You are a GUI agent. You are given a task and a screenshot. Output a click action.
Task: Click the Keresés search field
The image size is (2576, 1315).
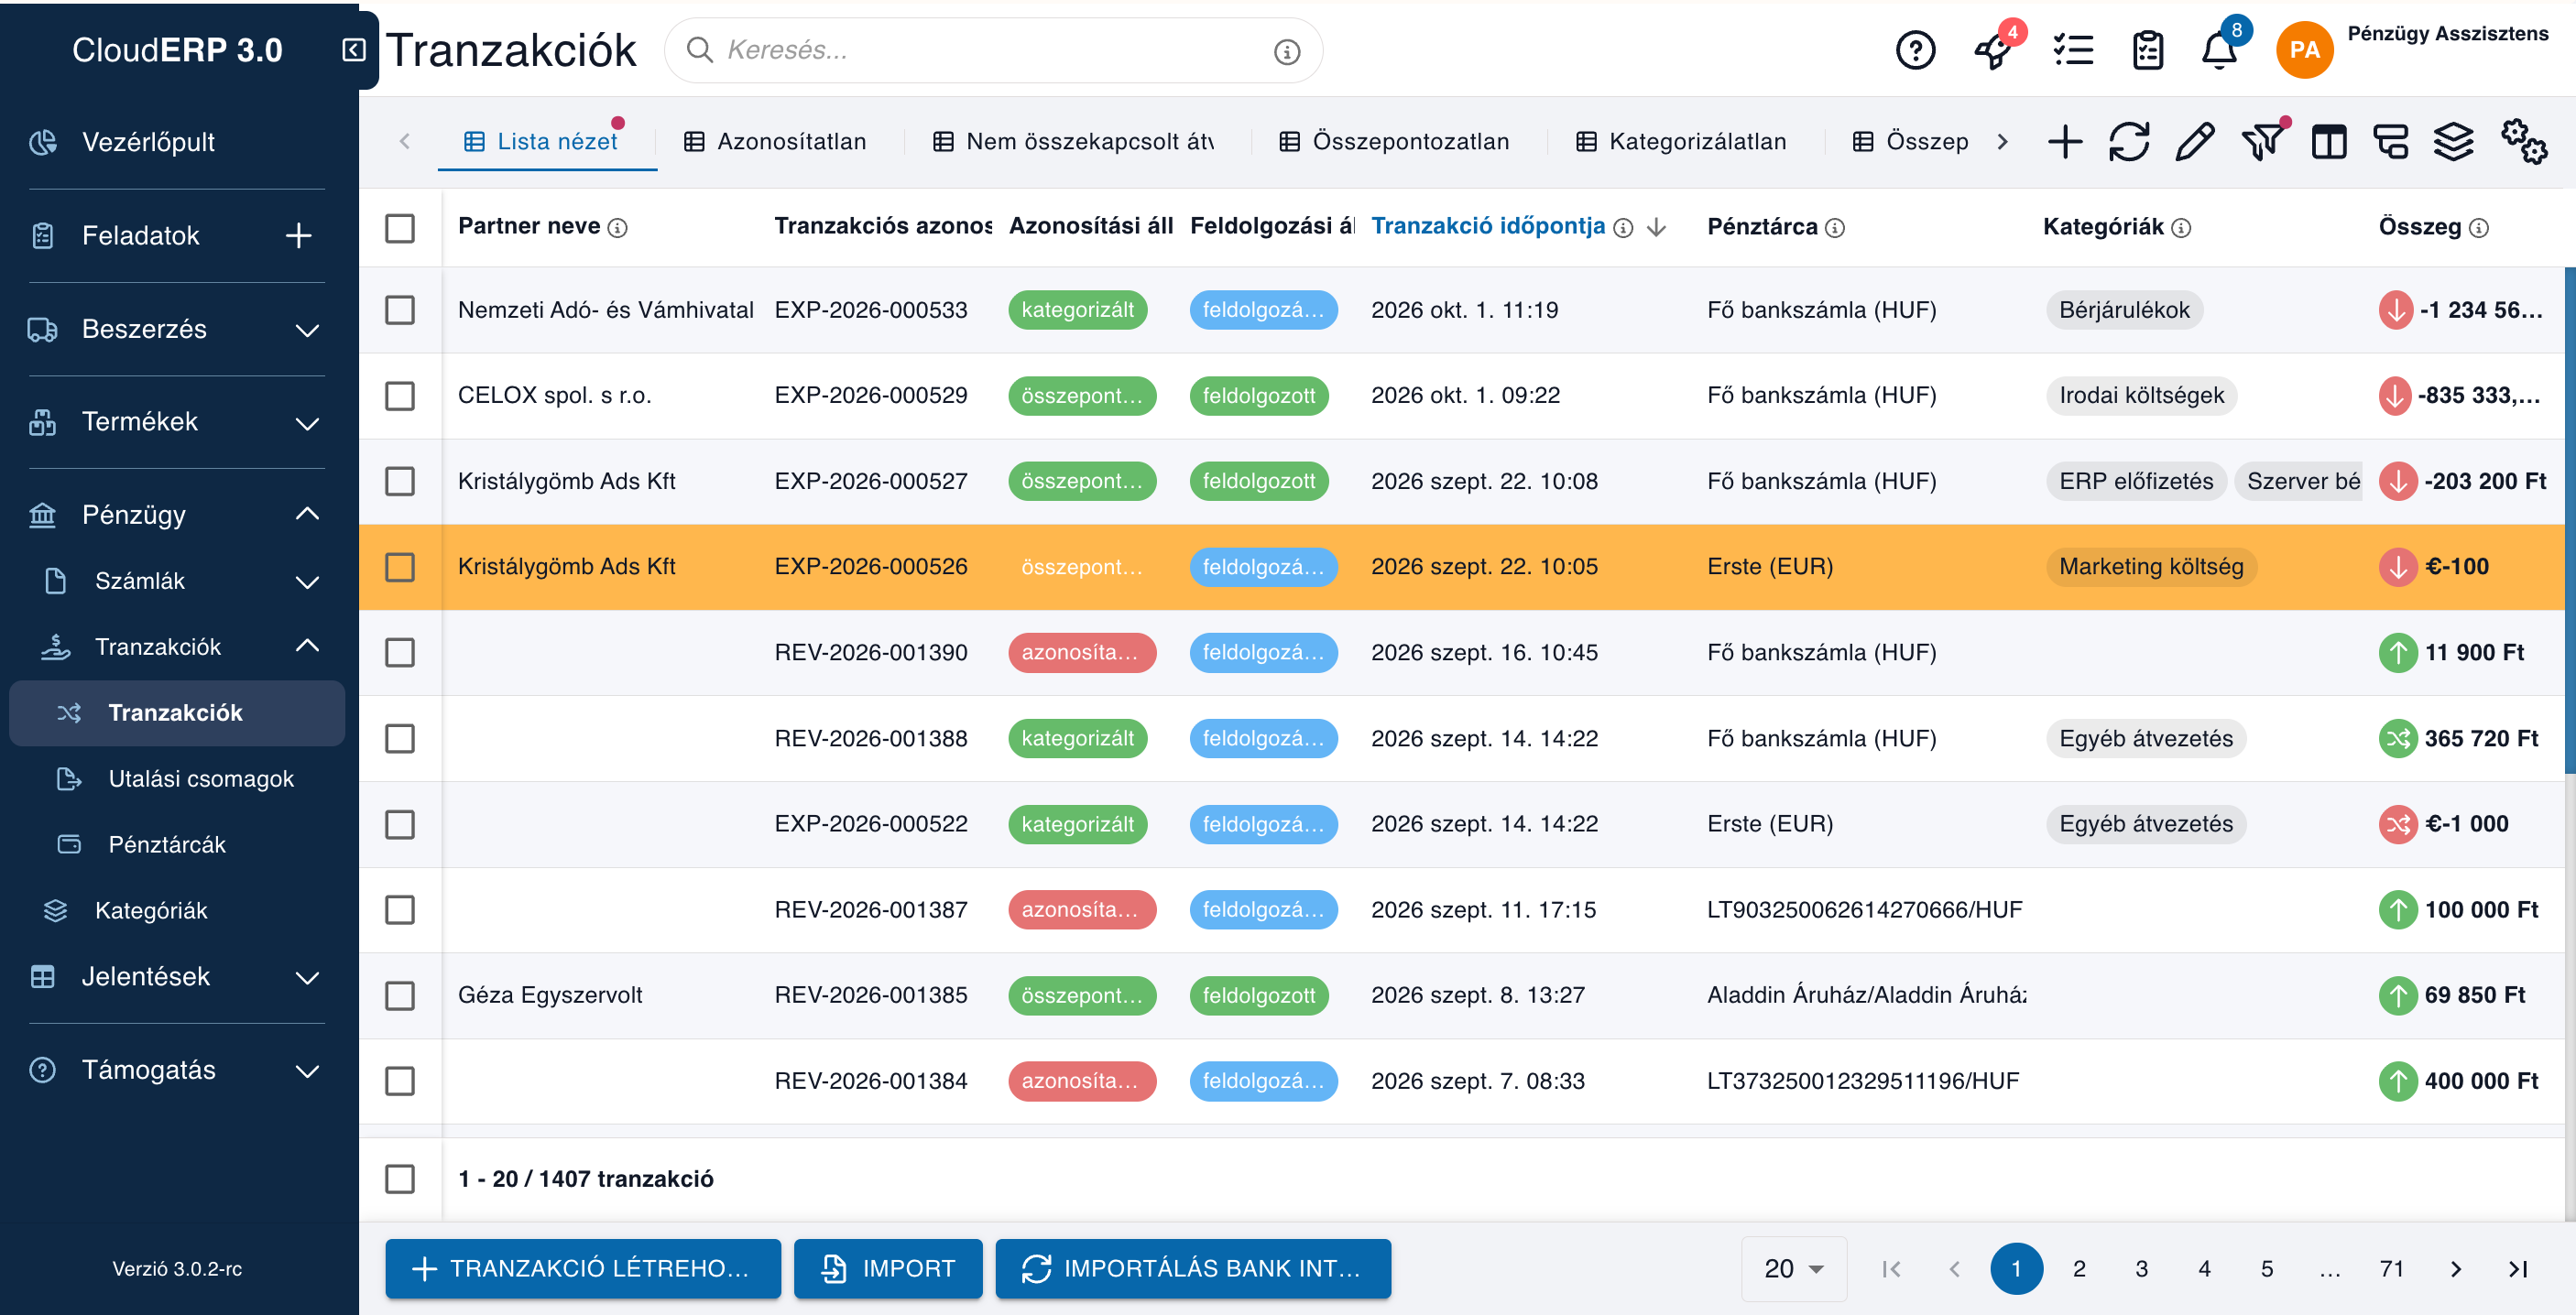[x=993, y=51]
